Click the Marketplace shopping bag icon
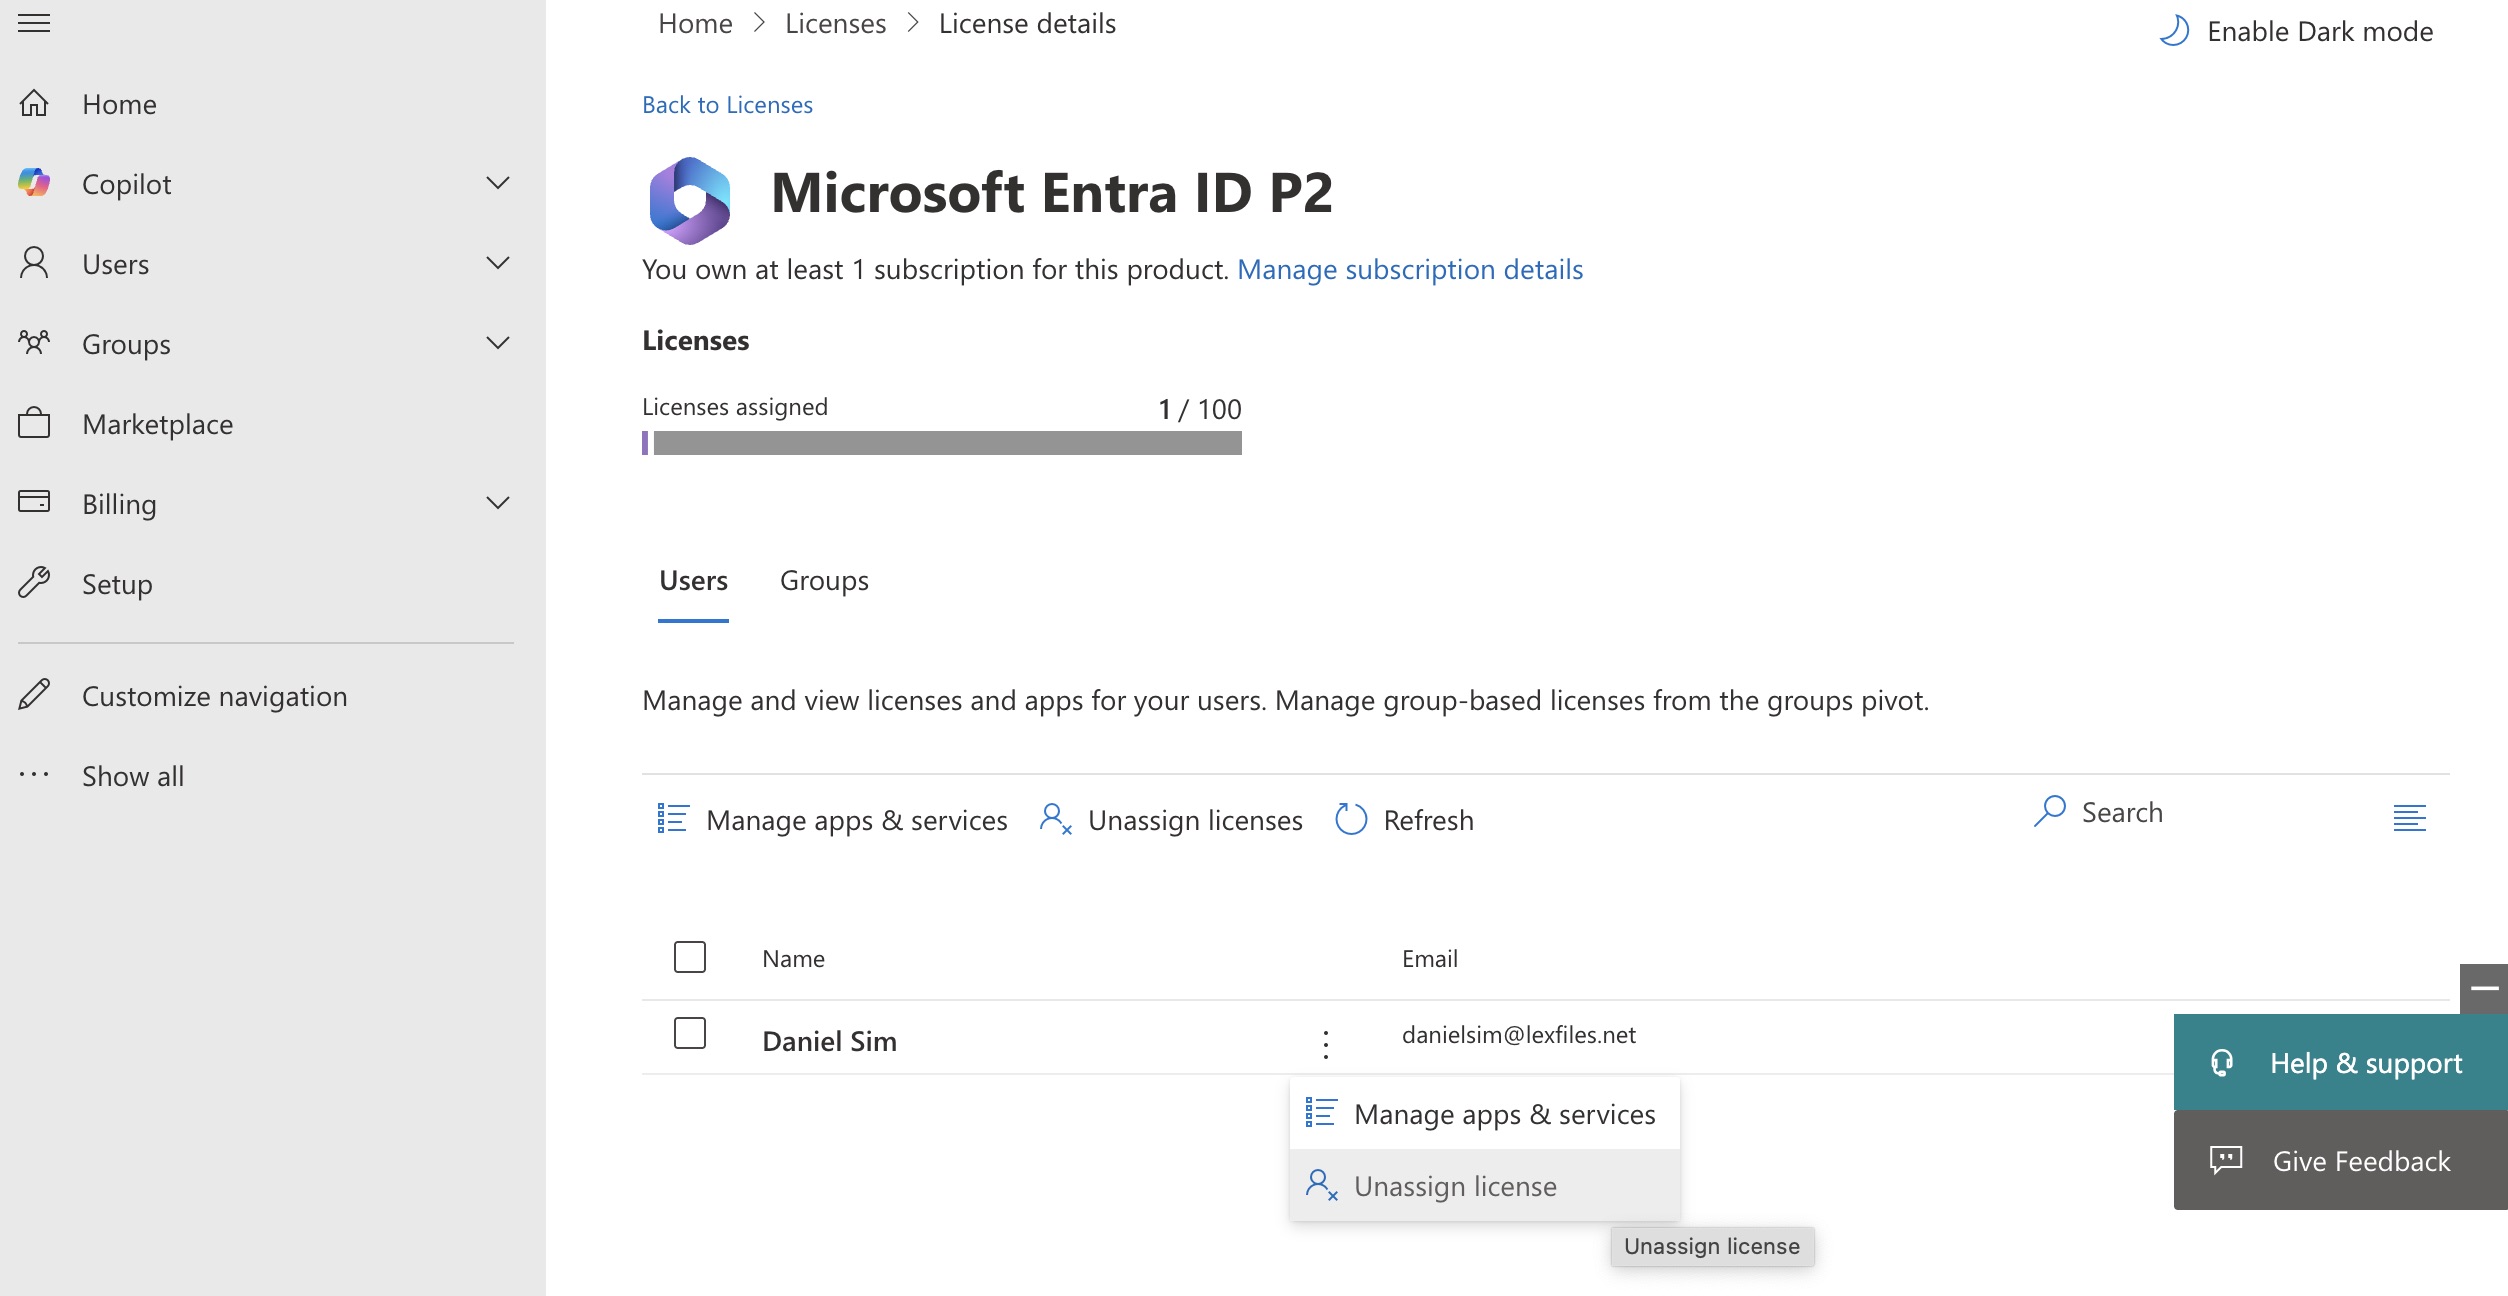The width and height of the screenshot is (2508, 1296). pos(34,423)
